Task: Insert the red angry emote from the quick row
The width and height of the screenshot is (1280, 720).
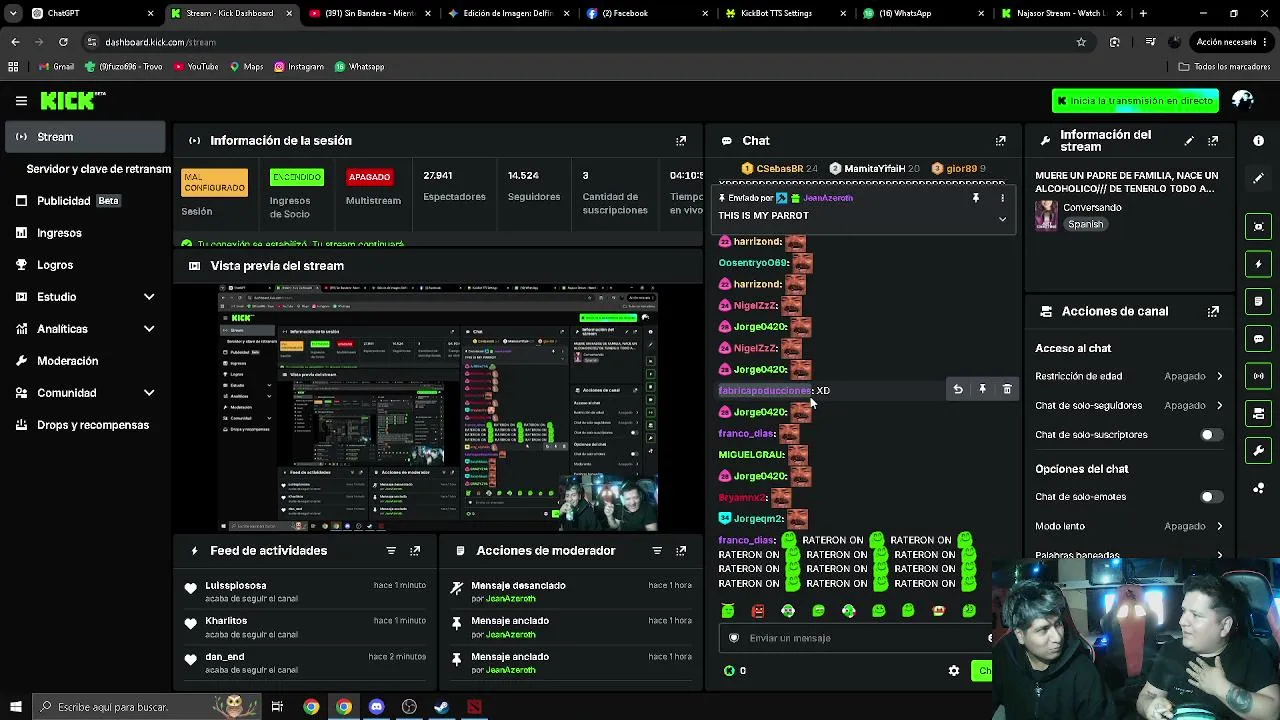Action: pos(758,611)
